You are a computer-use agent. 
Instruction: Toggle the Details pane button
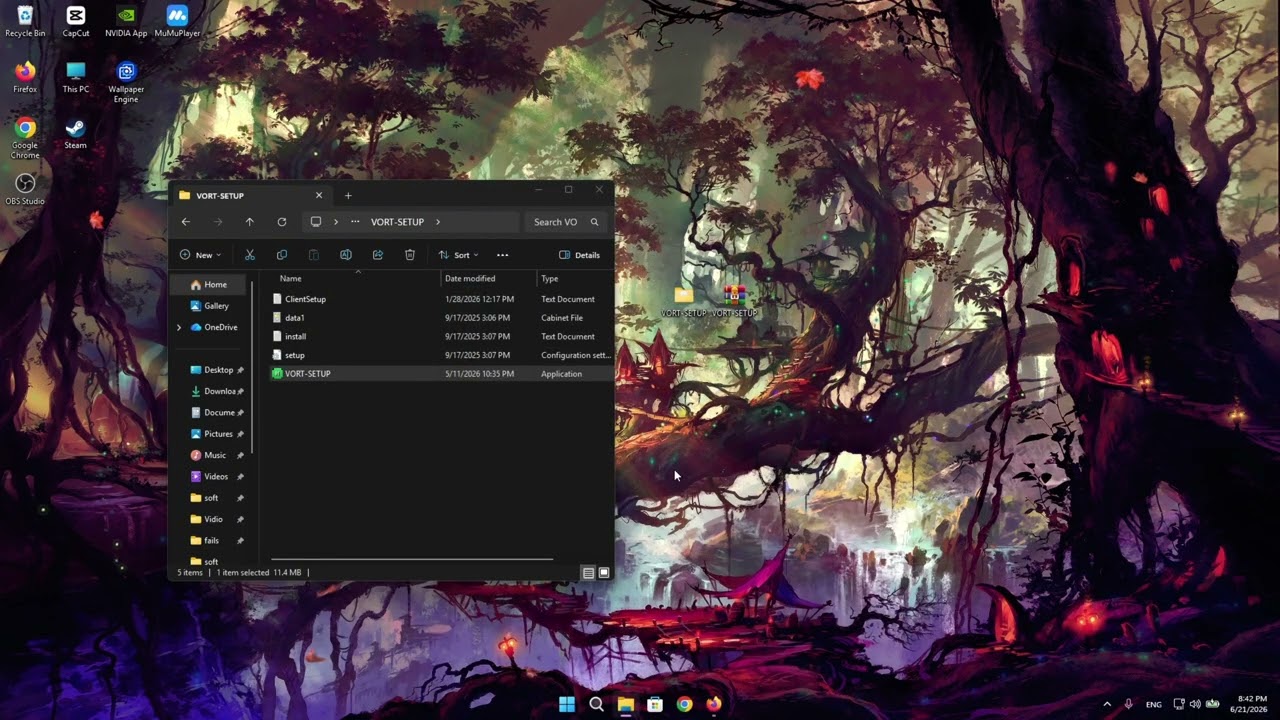coord(580,255)
